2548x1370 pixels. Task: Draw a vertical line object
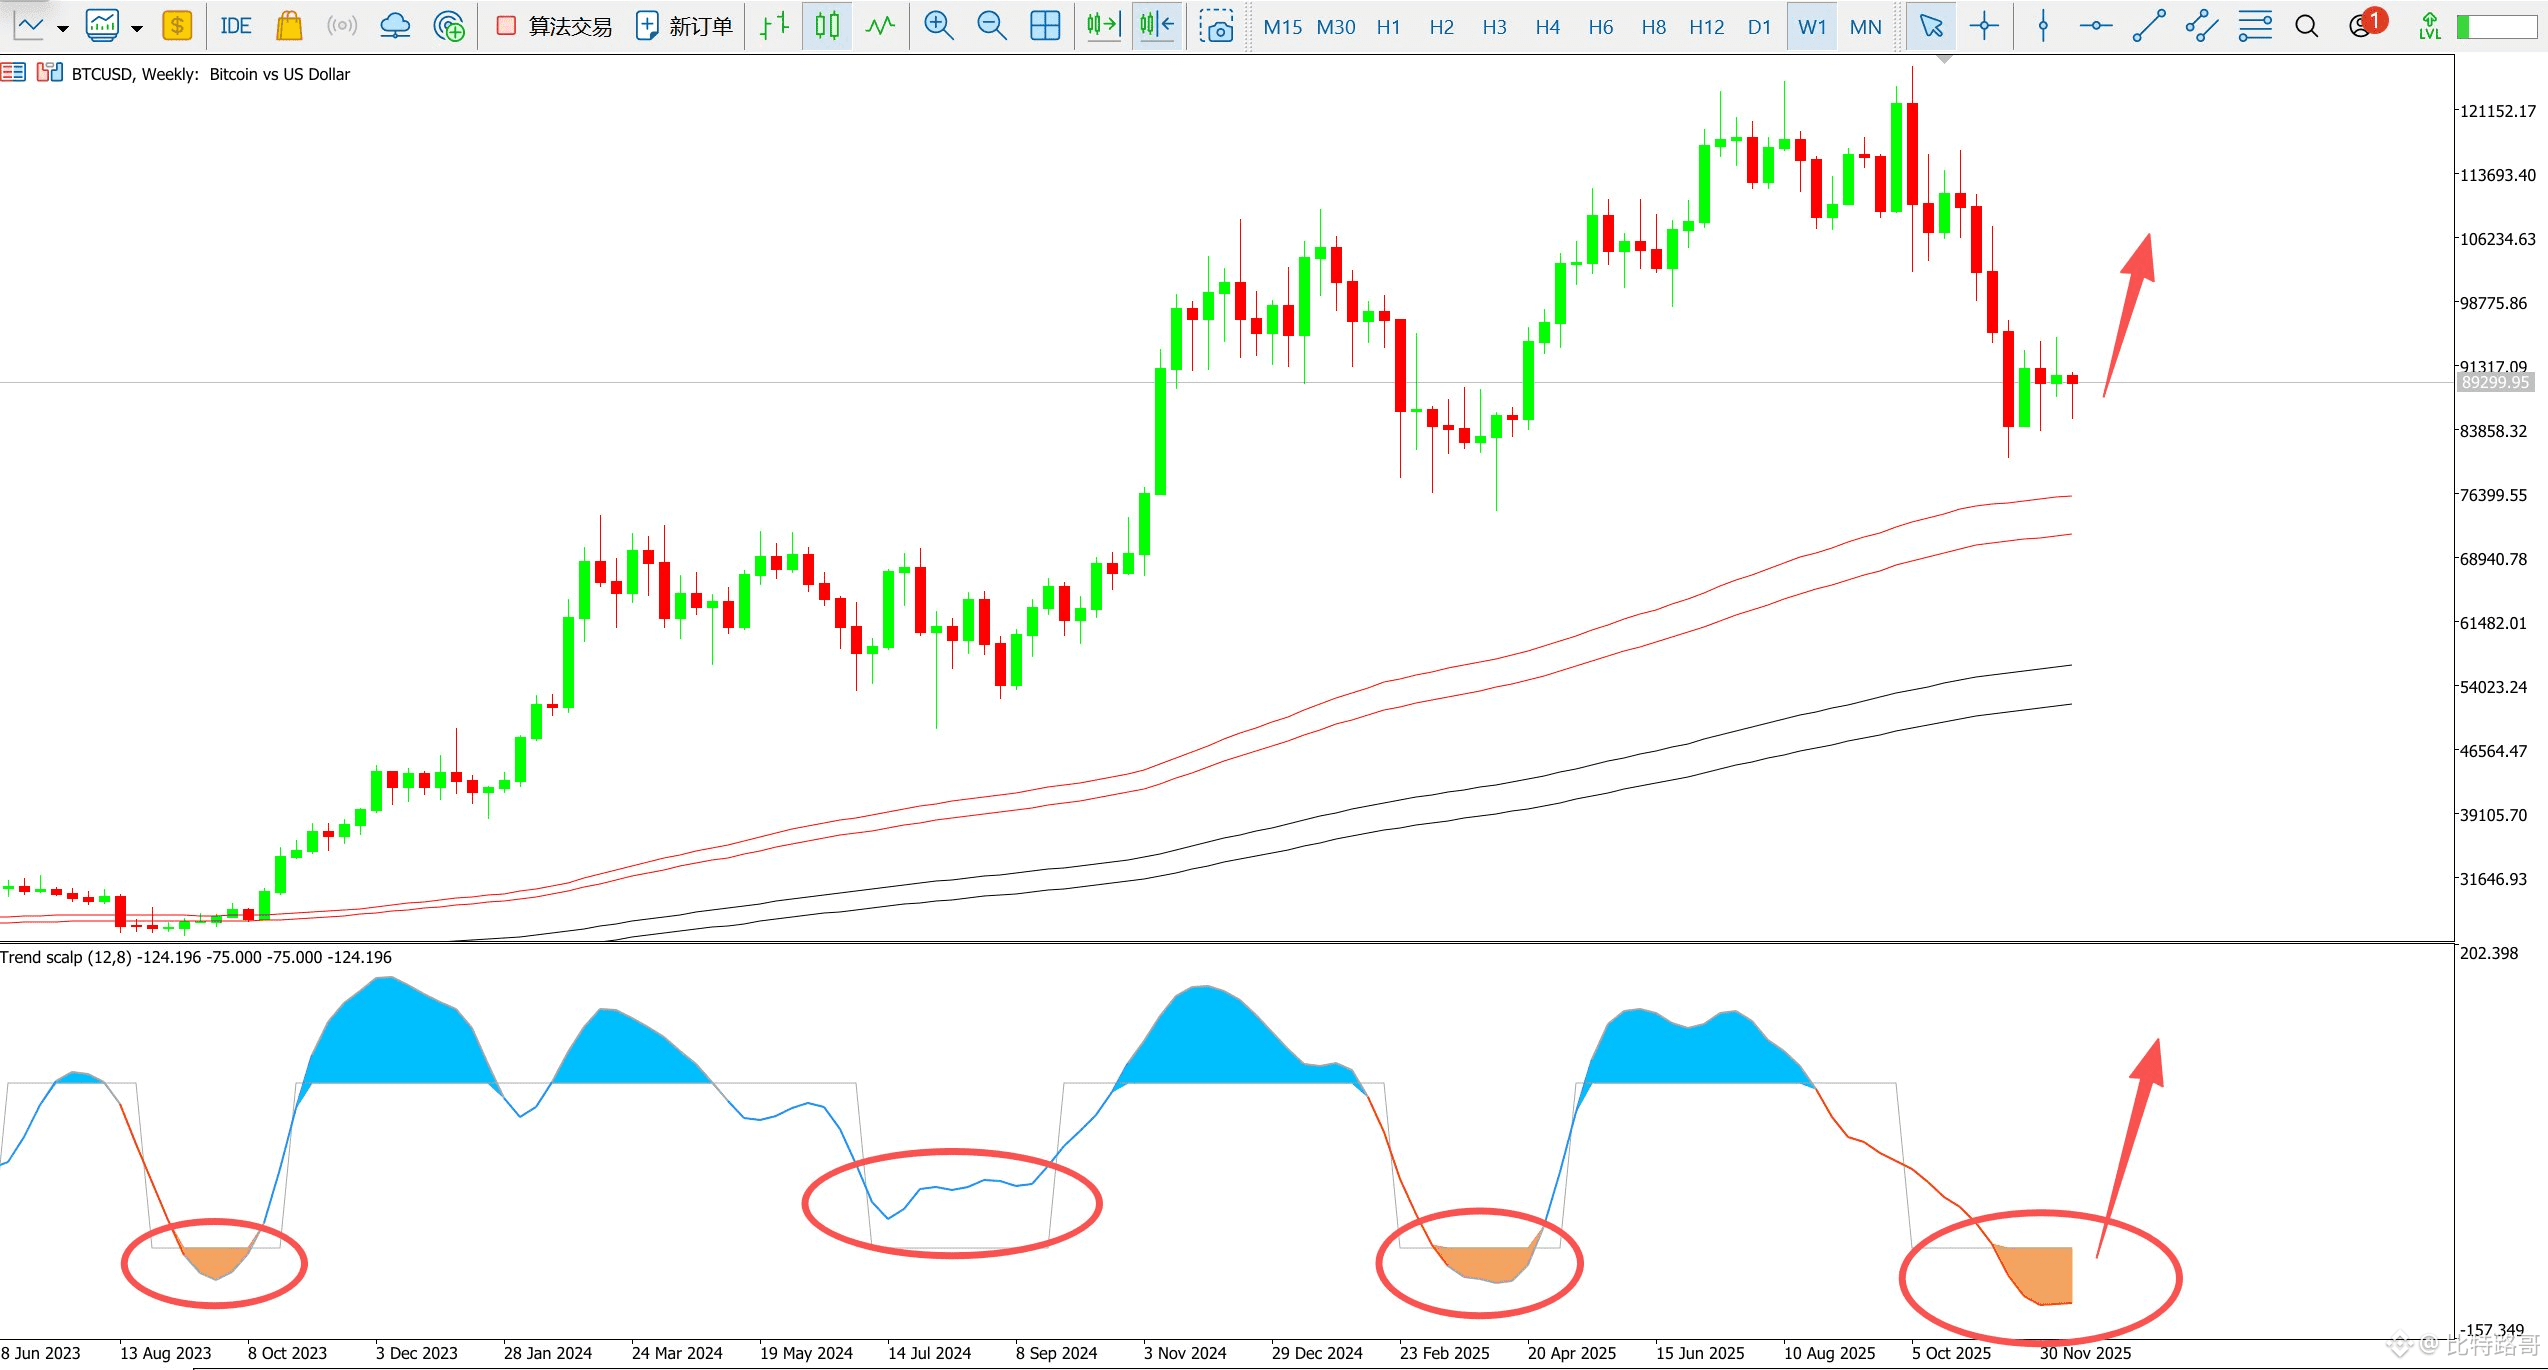(x=2043, y=26)
